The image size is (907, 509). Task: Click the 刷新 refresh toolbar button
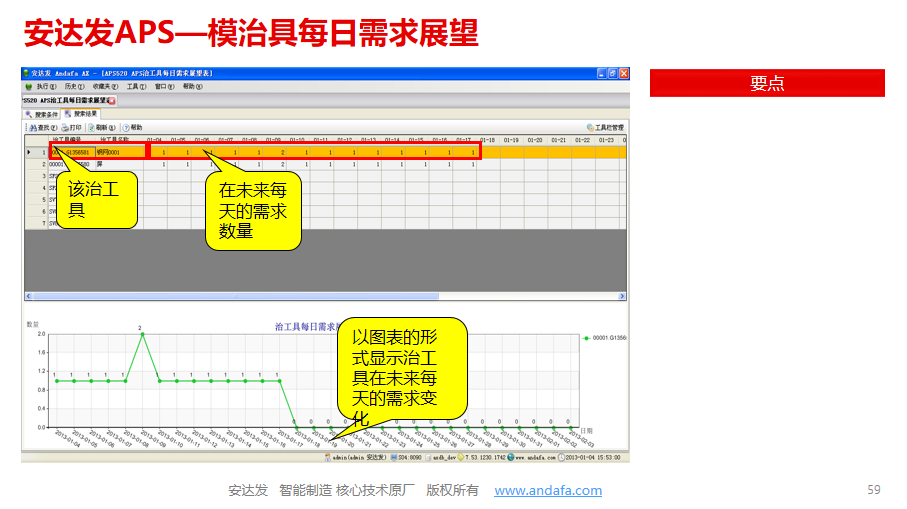pos(101,128)
